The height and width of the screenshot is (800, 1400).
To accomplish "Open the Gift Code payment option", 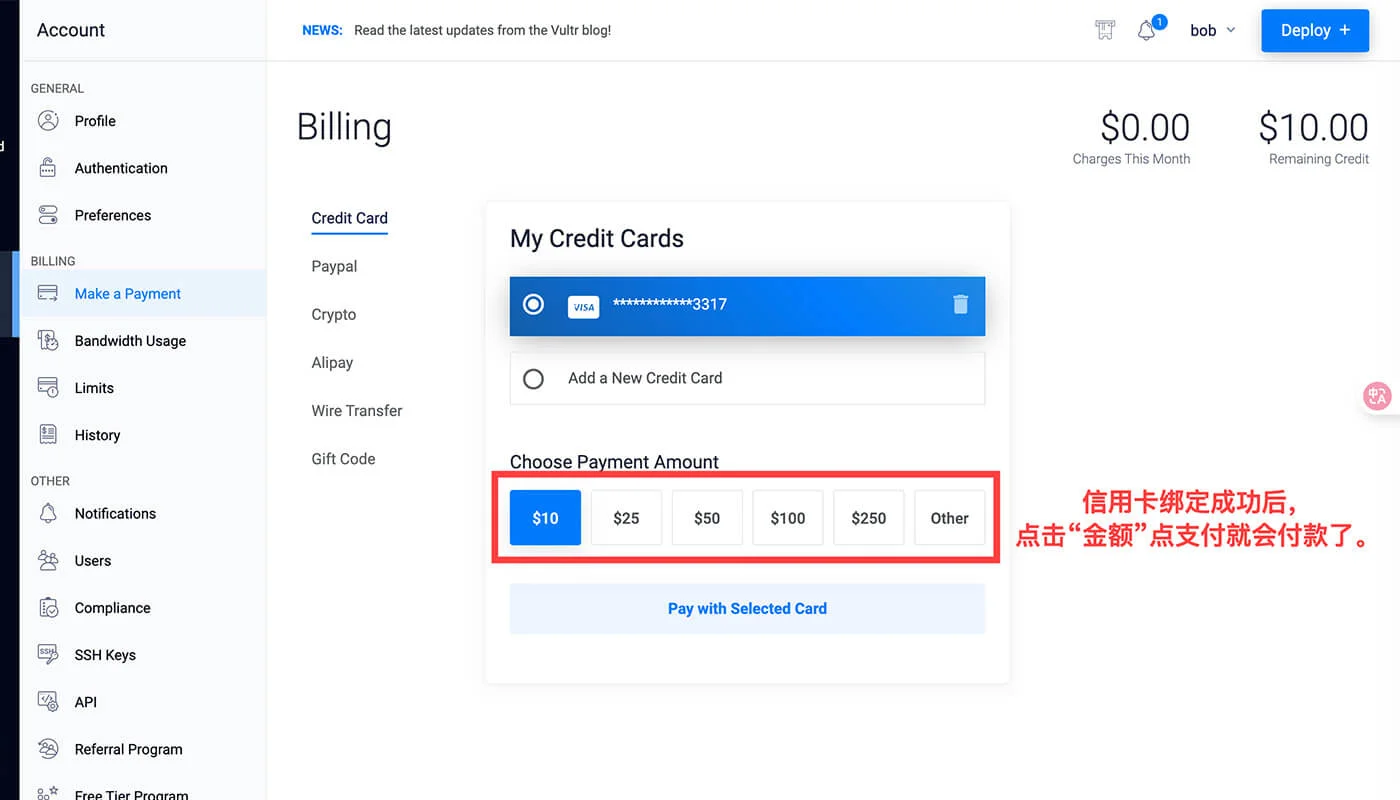I will (343, 459).
